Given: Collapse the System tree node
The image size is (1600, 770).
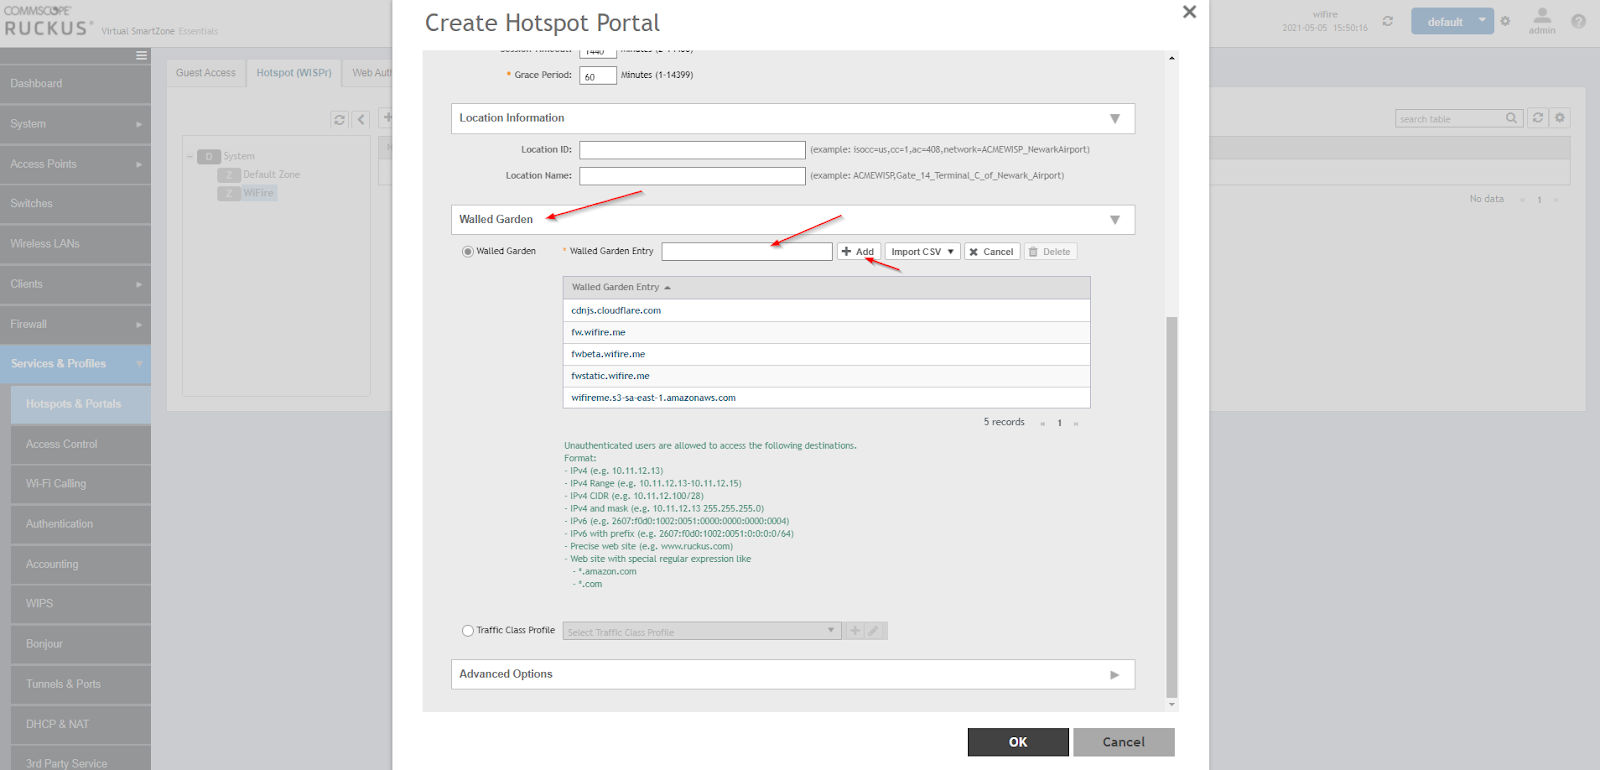Looking at the screenshot, I should (190, 157).
